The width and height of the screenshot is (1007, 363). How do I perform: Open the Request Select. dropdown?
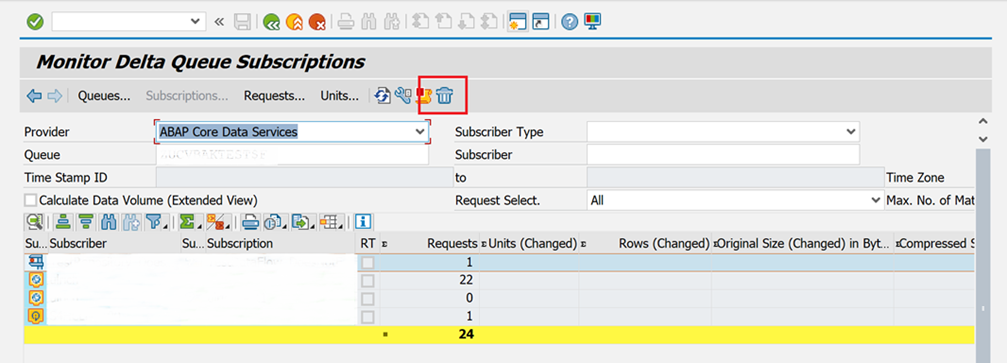[877, 200]
